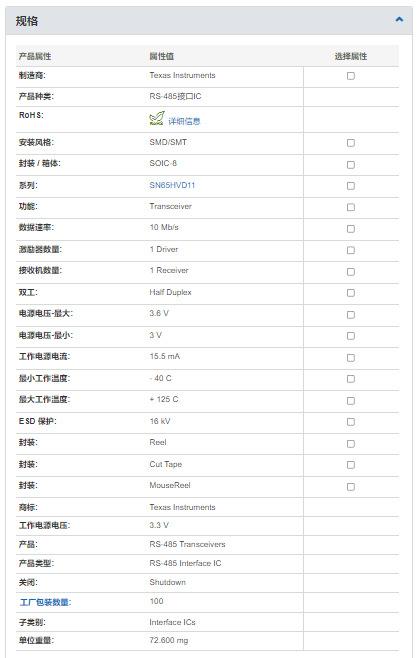
Task: Check the 1 Driver checkbox
Action: click(351, 250)
